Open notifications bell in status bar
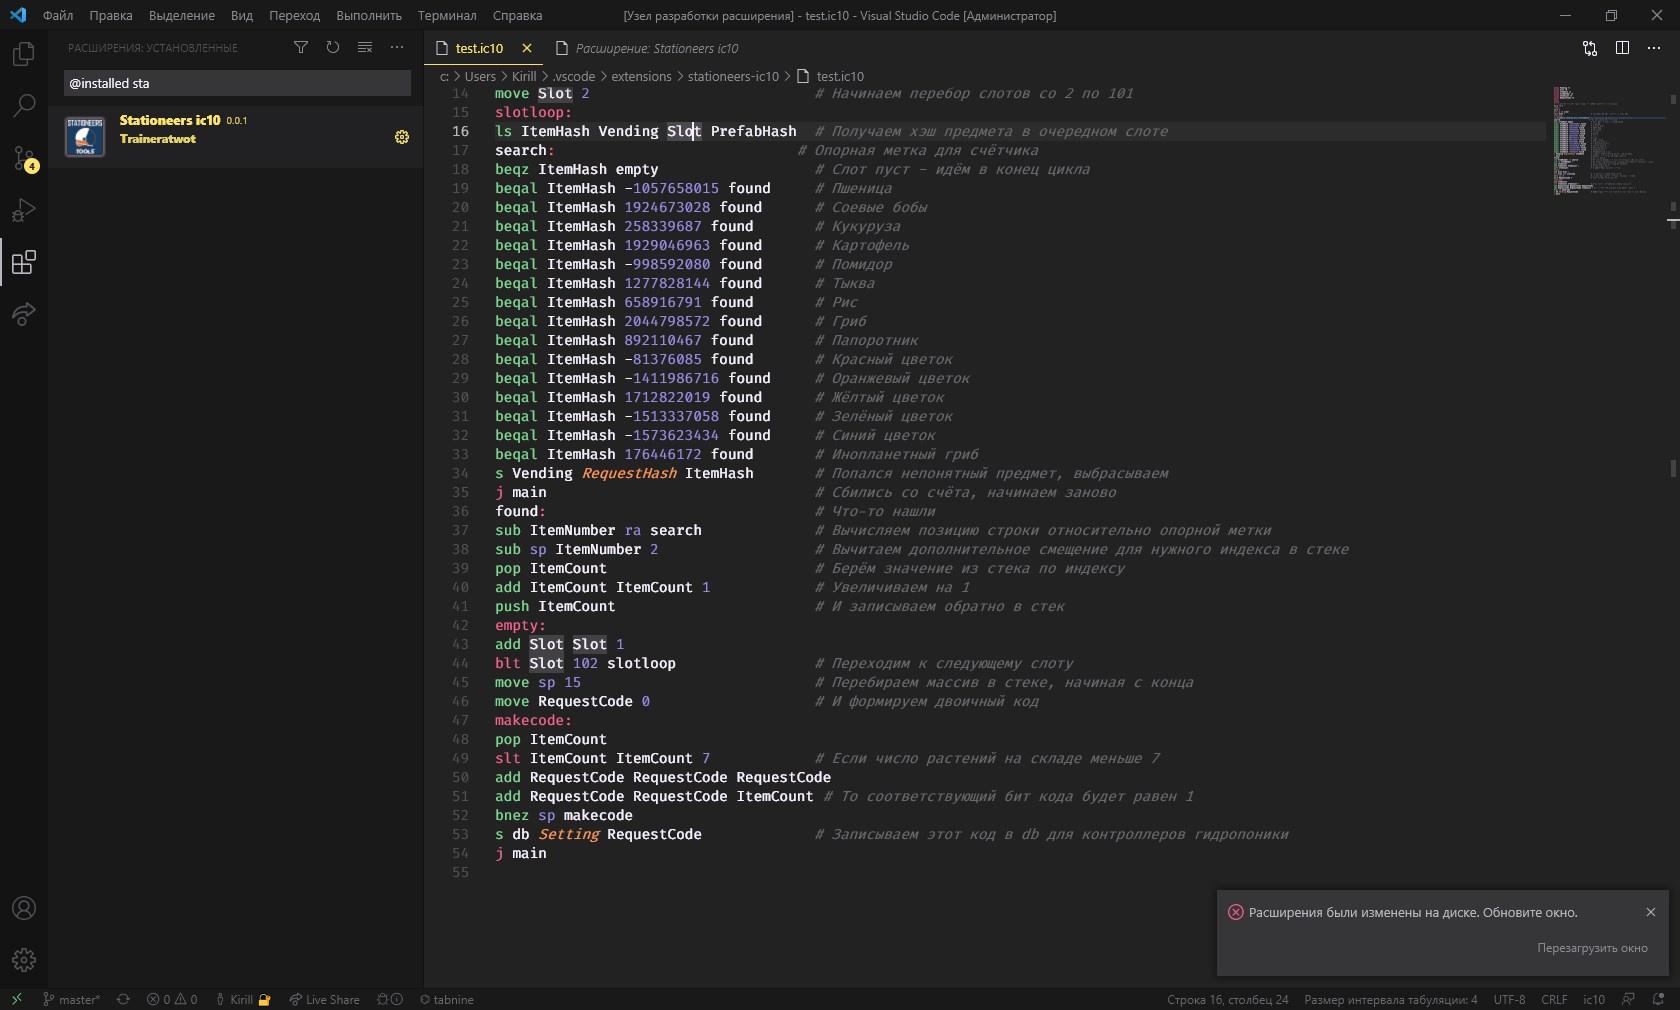The width and height of the screenshot is (1680, 1010). [1659, 999]
